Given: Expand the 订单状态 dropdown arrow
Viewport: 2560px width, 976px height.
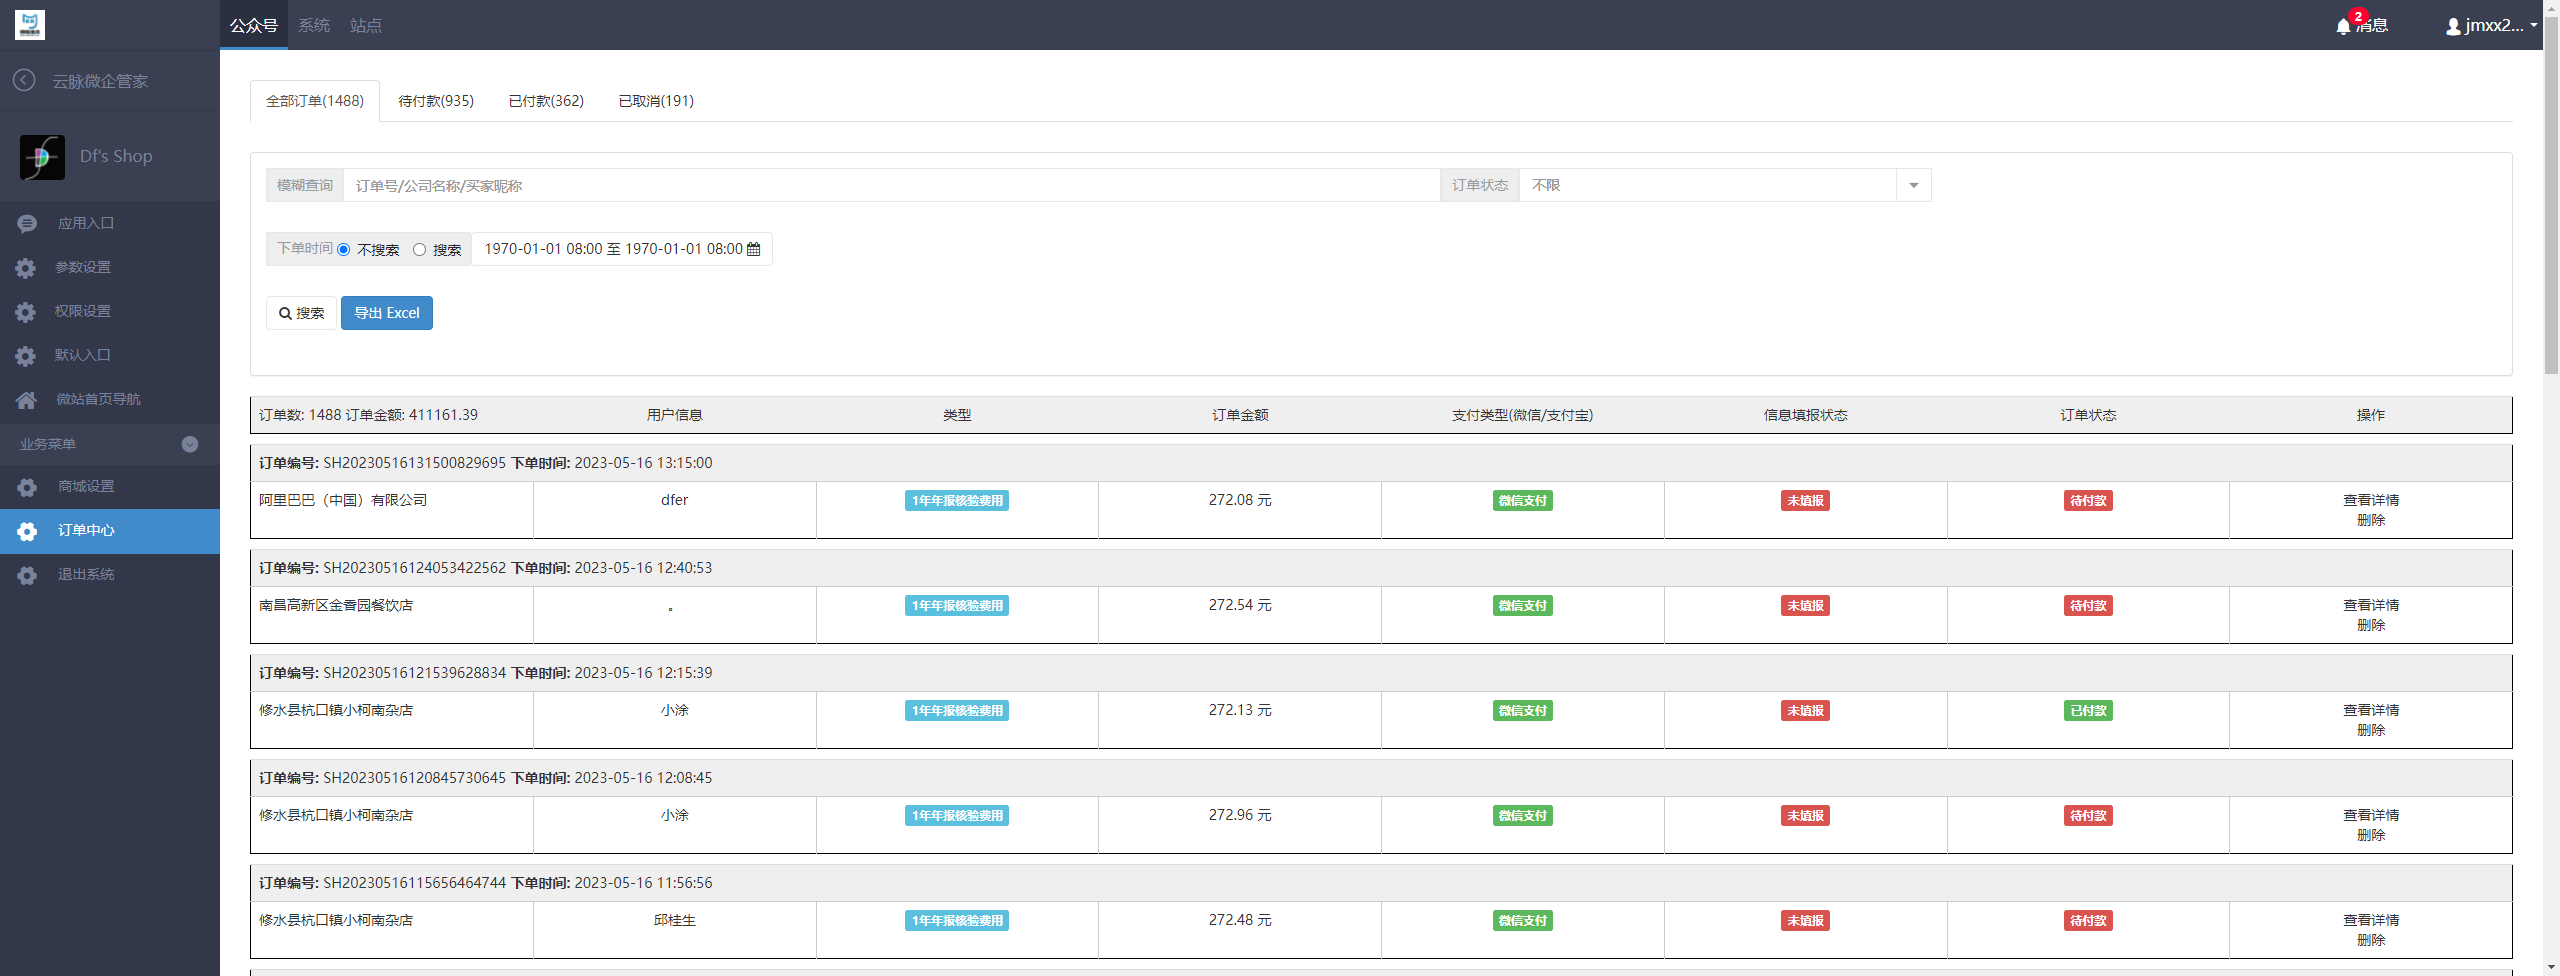Looking at the screenshot, I should [1913, 186].
